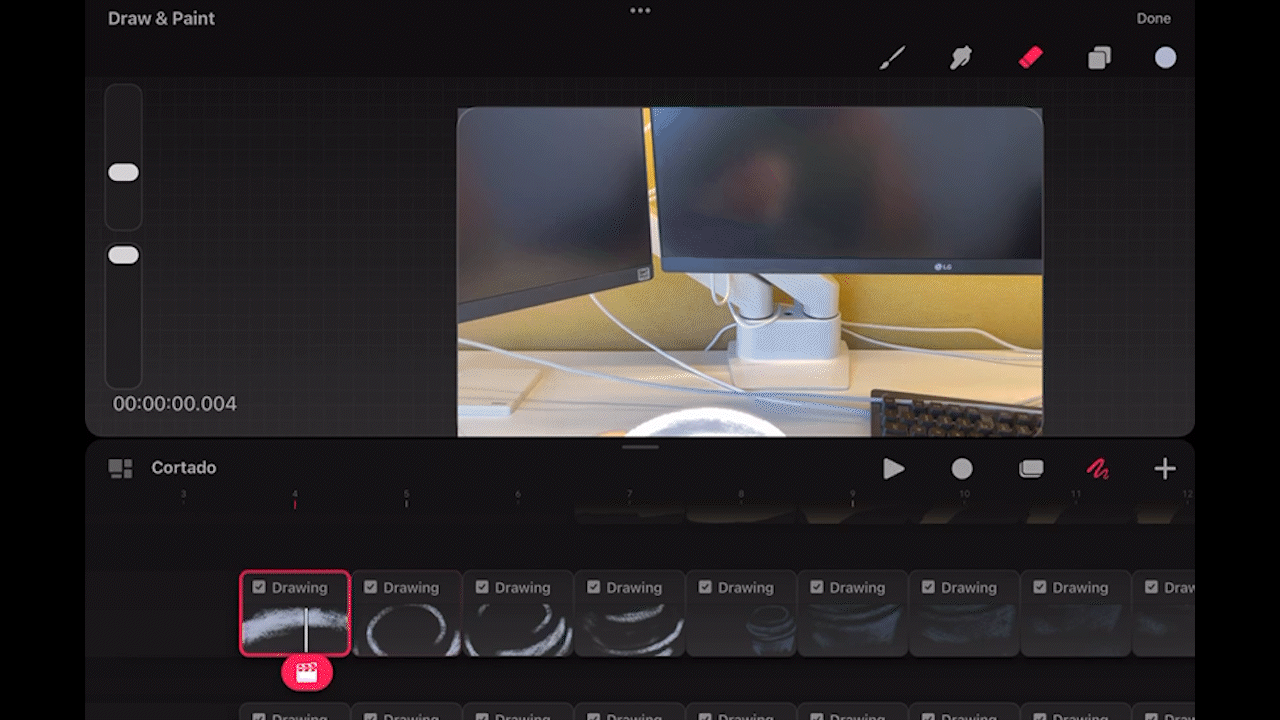Jump to frame 10 on the timeline ruler
Viewport: 1280px width, 720px height.
point(964,494)
